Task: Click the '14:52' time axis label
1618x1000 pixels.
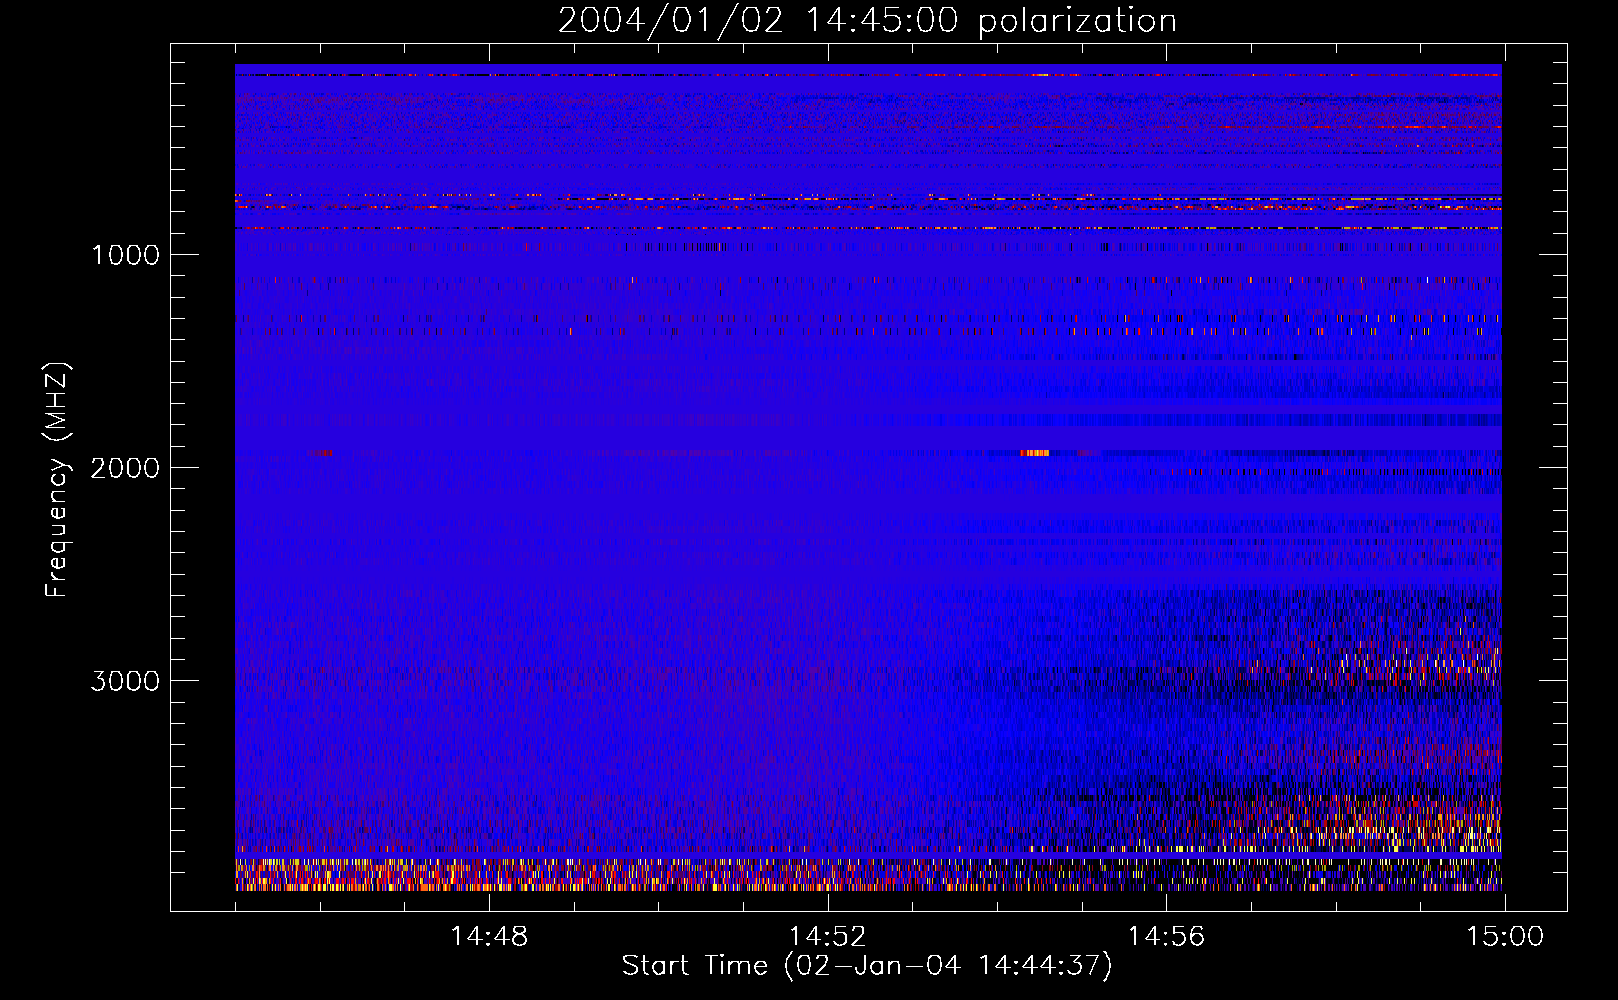Action: [x=828, y=937]
